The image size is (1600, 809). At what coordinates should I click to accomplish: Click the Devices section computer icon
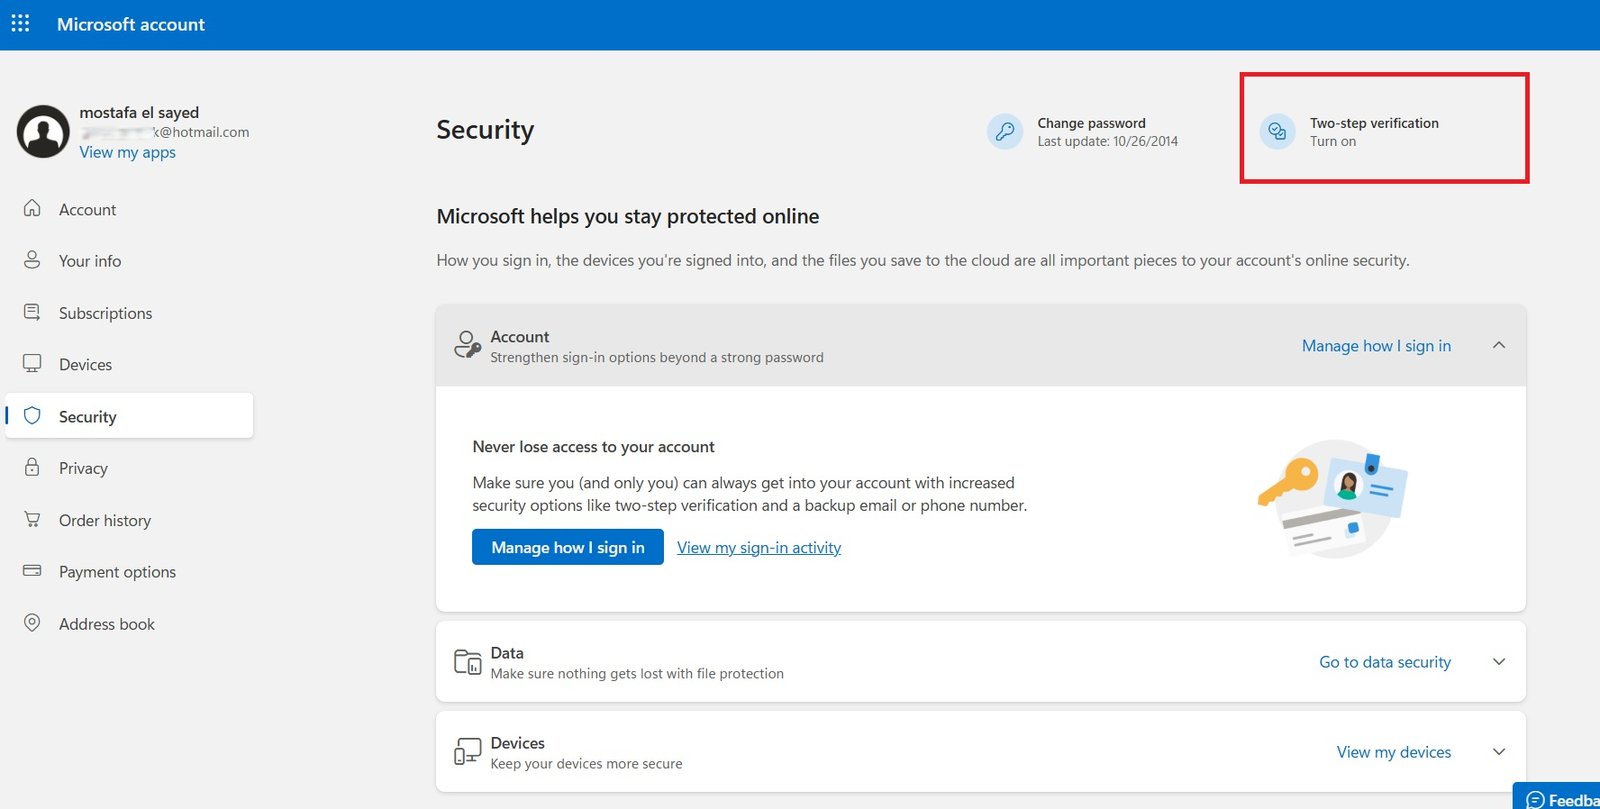tap(467, 751)
